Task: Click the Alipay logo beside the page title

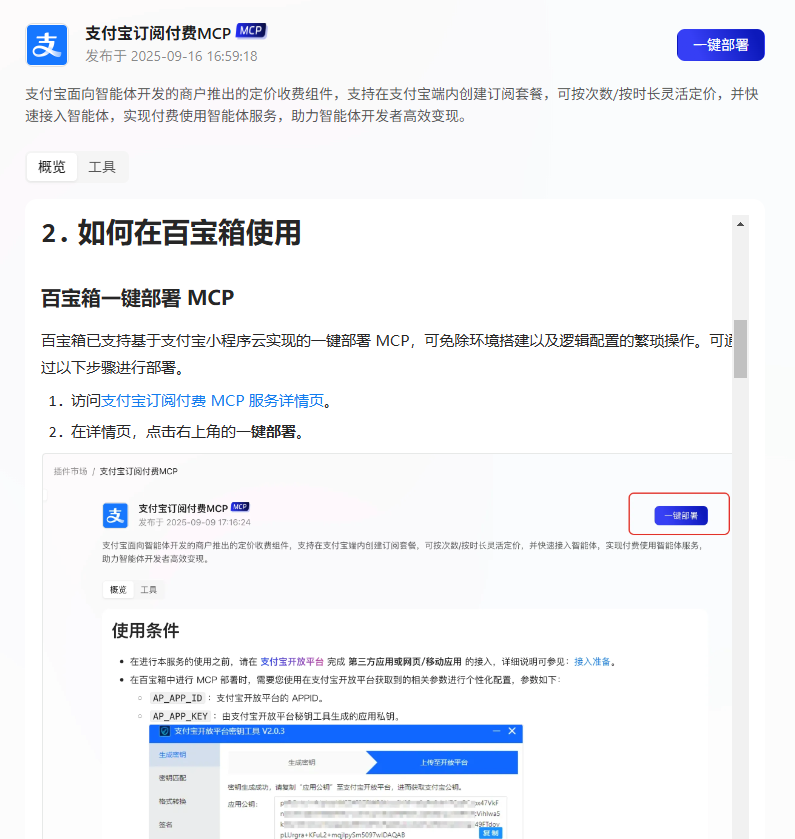Action: (x=47, y=45)
